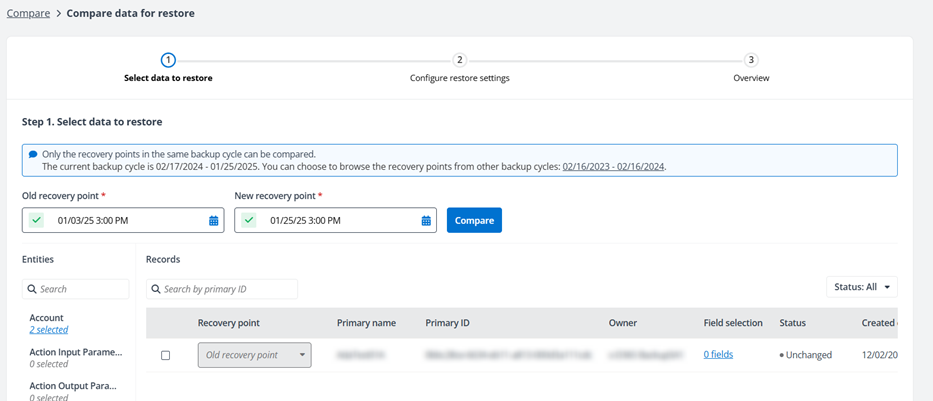Click the info speech bubble icon
Viewport: 933px width, 401px height.
(x=33, y=153)
